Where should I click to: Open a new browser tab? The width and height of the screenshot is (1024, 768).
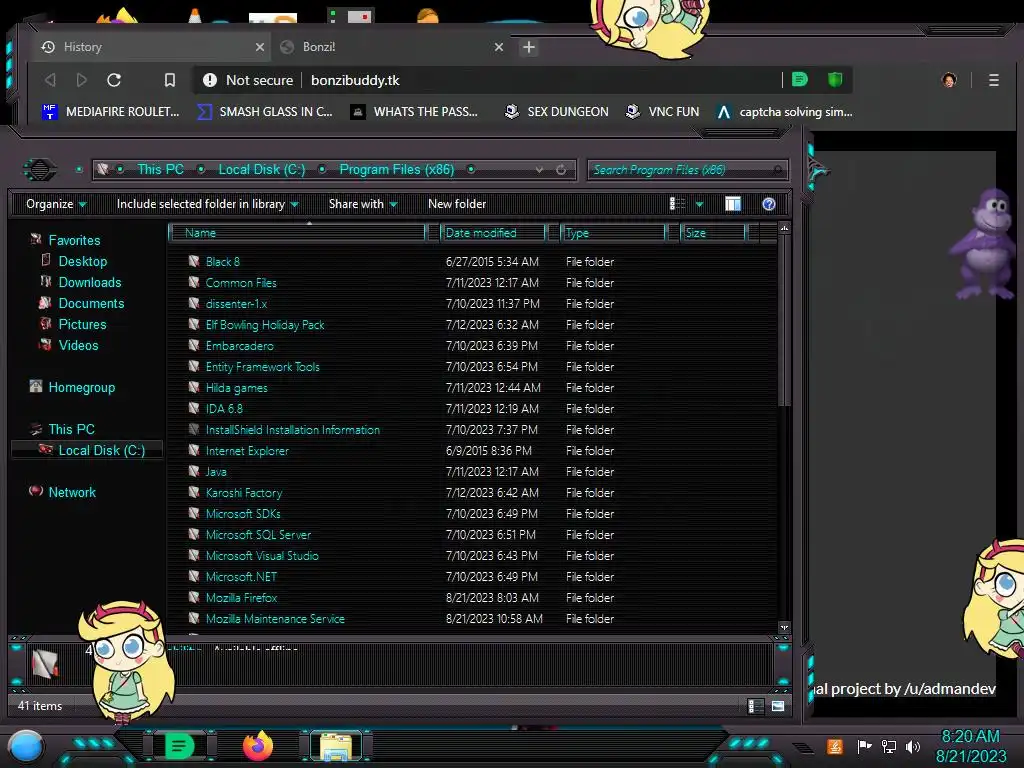pyautogui.click(x=529, y=47)
